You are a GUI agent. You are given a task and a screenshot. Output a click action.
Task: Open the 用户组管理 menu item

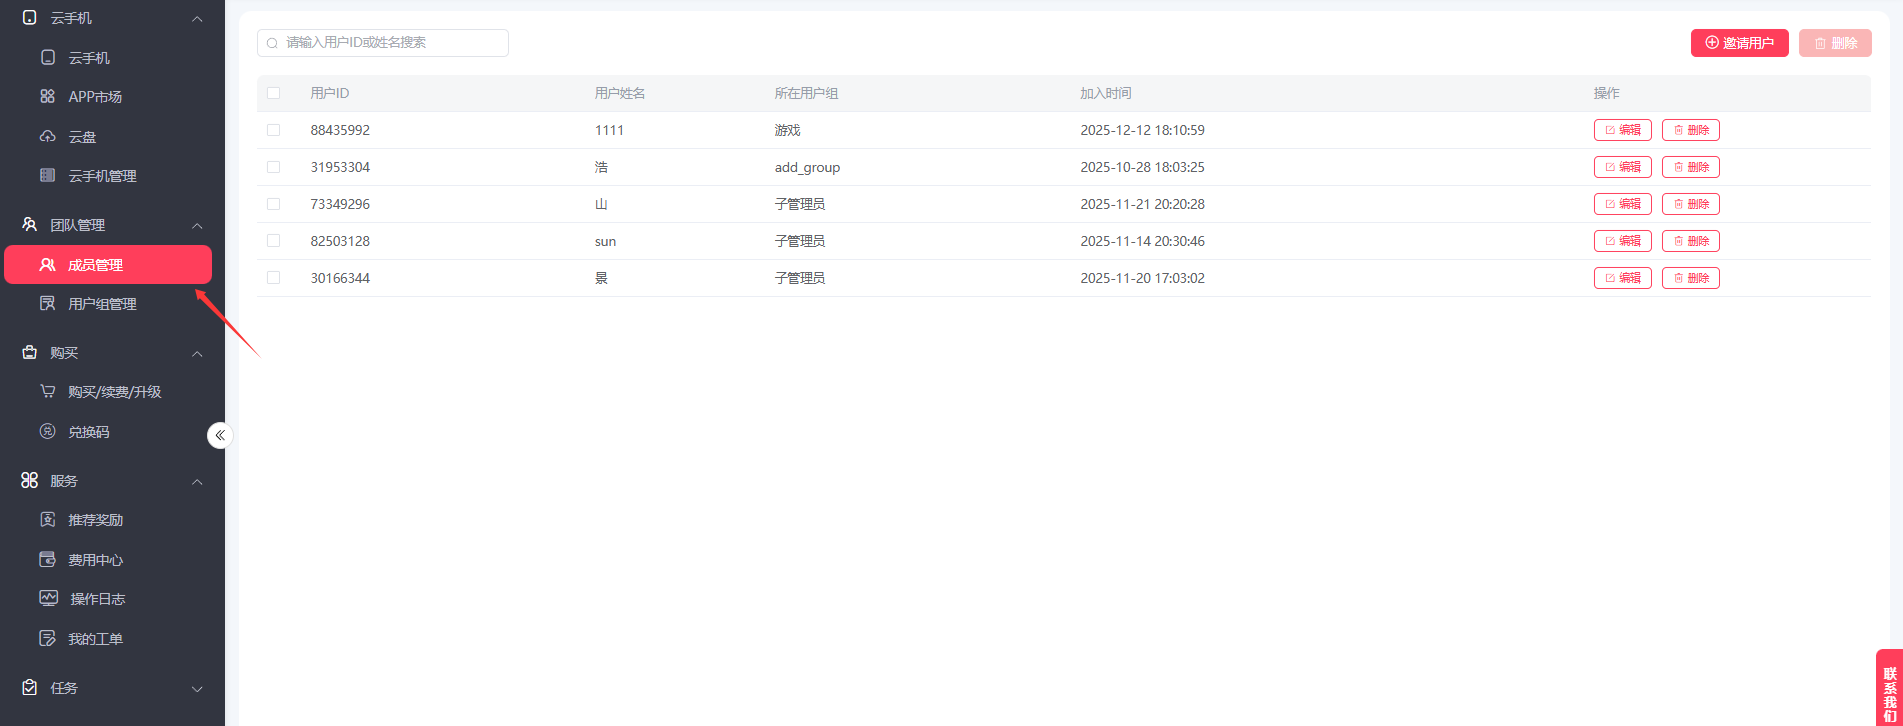pyautogui.click(x=102, y=304)
